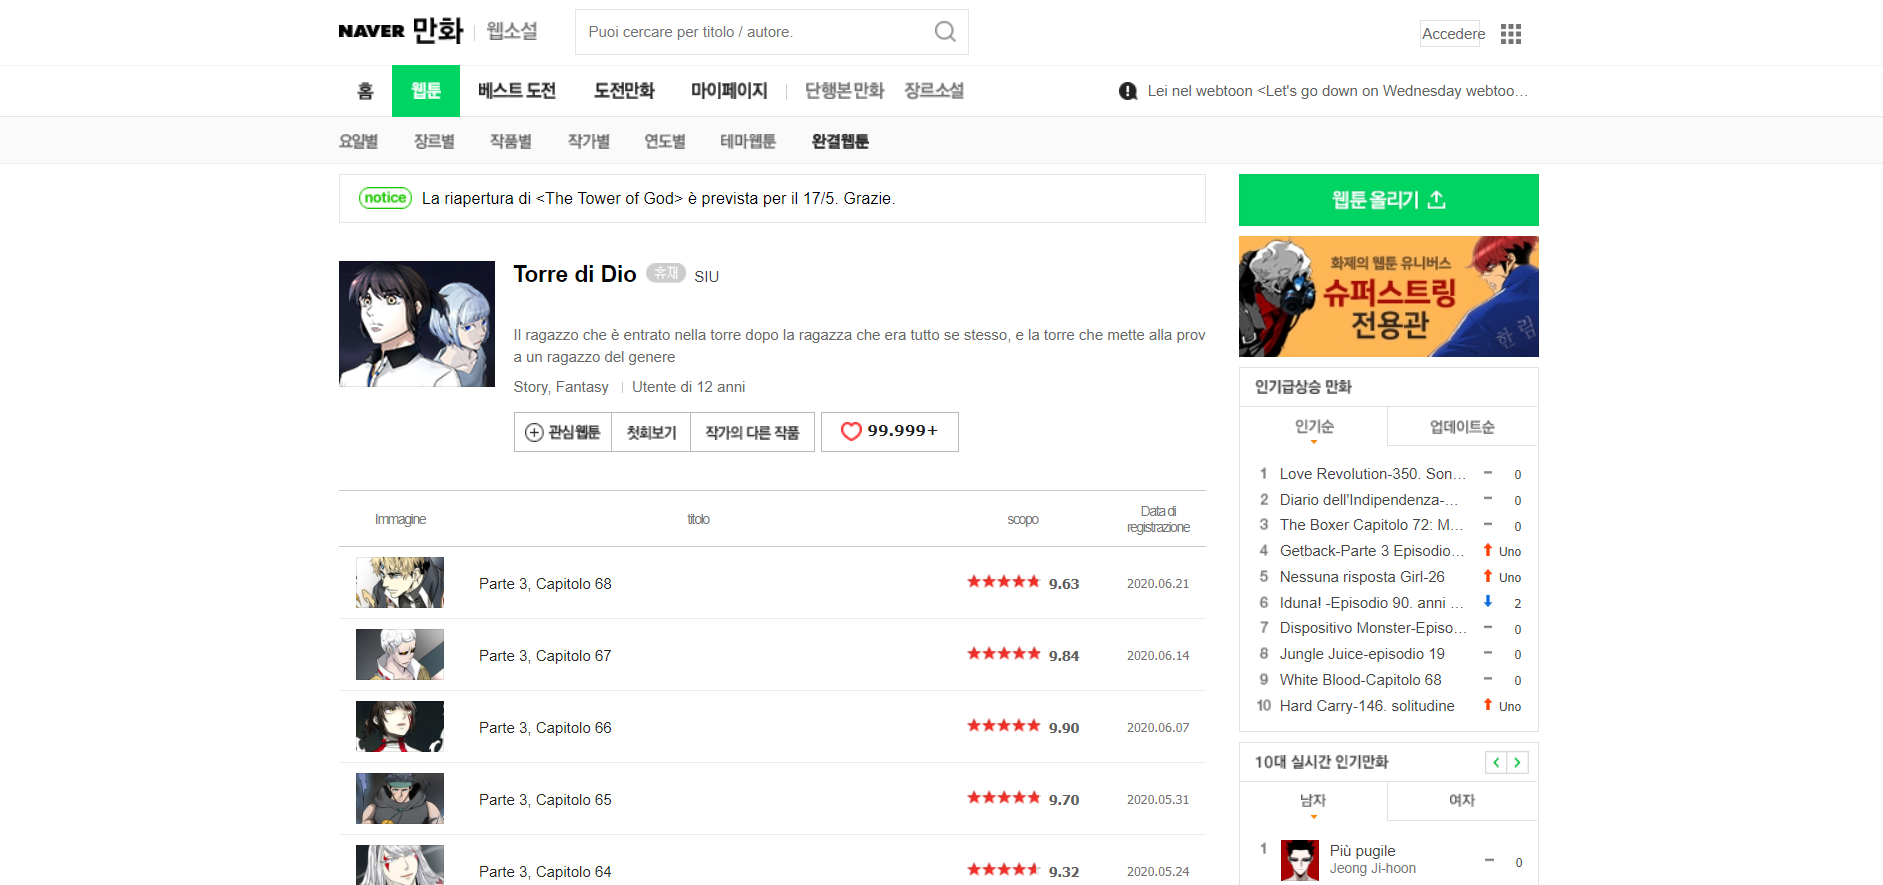This screenshot has width=1883, height=885.
Task: Select the 작품별 submenu tab
Action: point(511,141)
